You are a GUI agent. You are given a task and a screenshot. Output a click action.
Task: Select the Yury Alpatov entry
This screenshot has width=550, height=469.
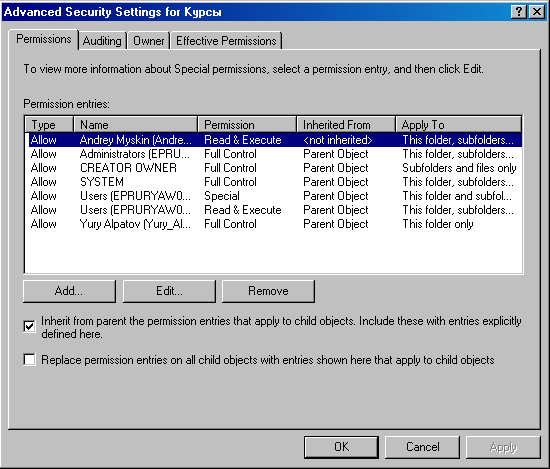[x=275, y=224]
